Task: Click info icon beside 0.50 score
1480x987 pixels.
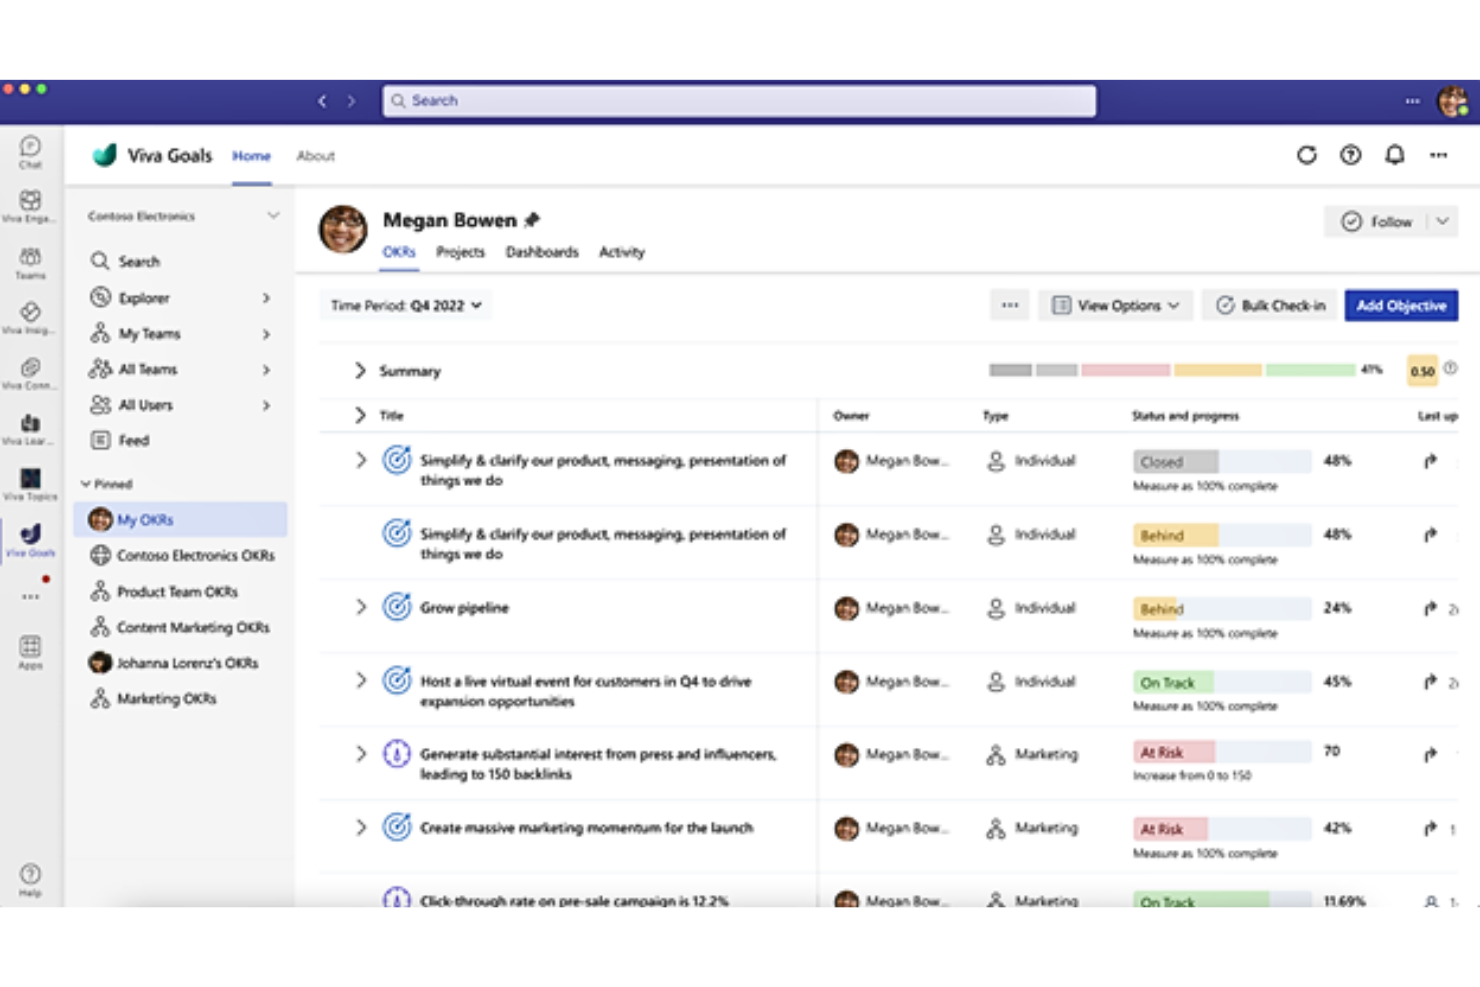Action: coord(1450,369)
